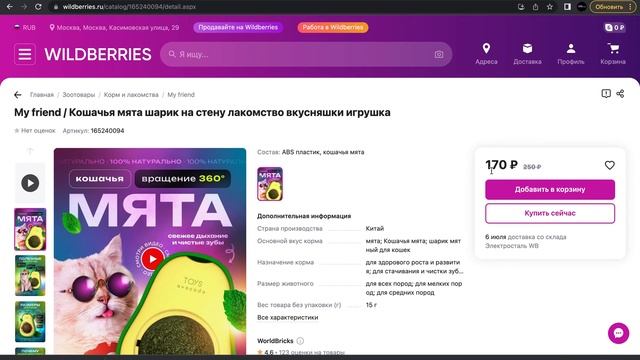Open the Адреса pickup points icon
The width and height of the screenshot is (640, 360).
[x=486, y=54]
